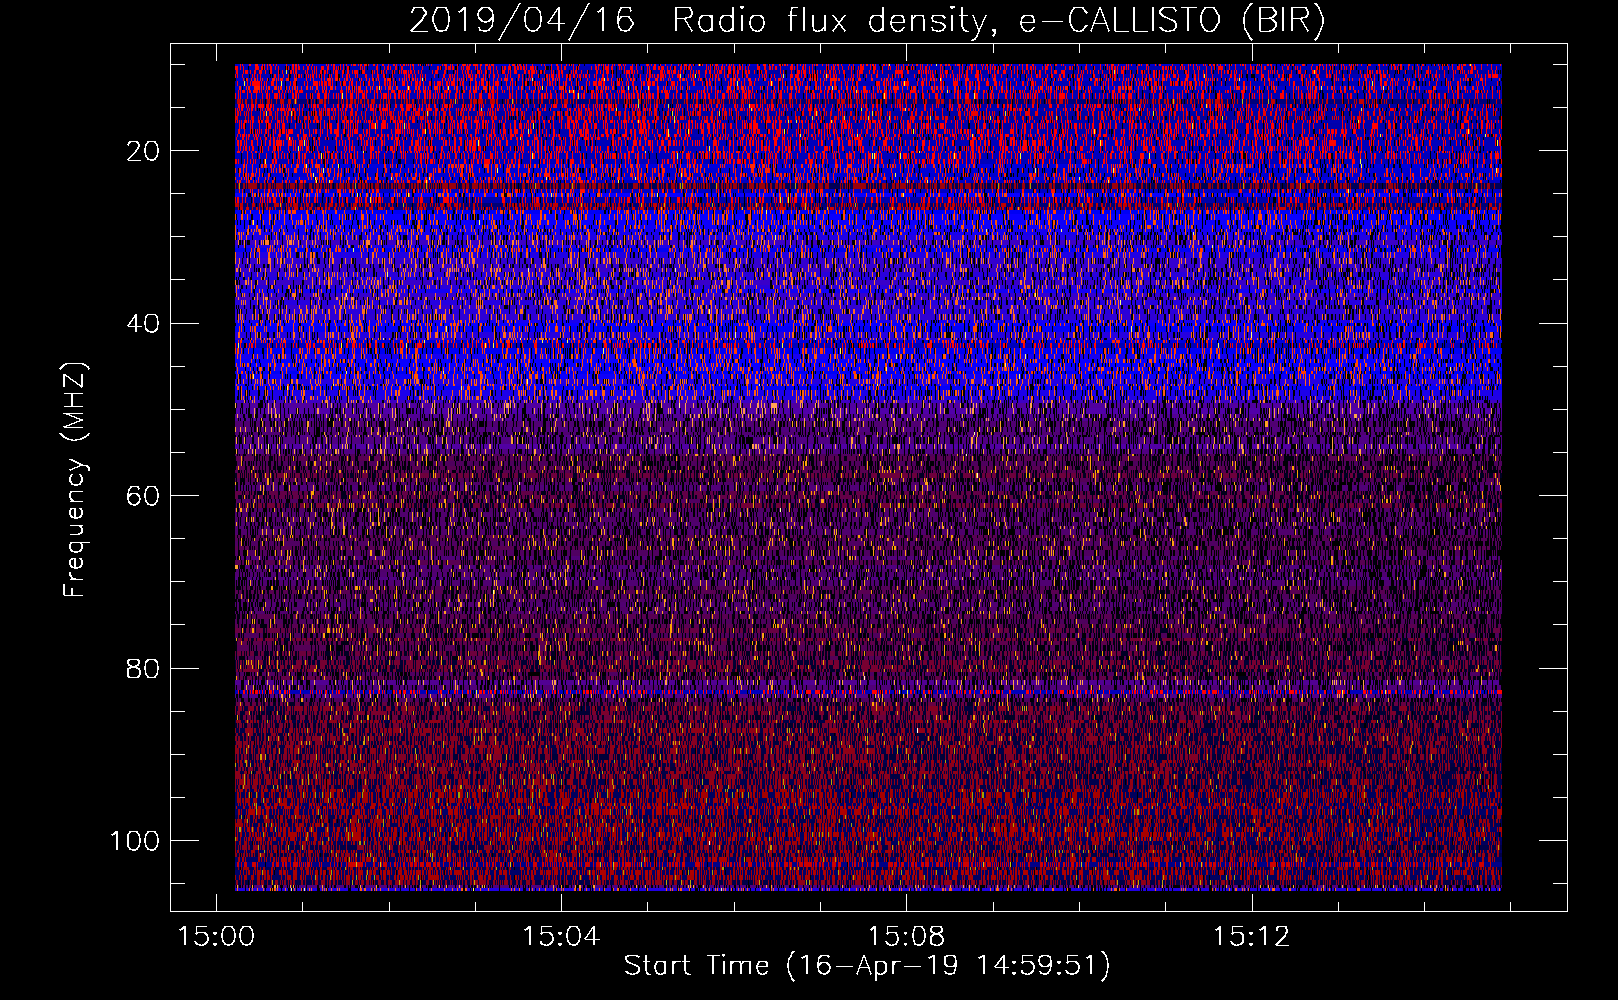The image size is (1618, 1000).
Task: Click the 15:00 time tick label
Action: coord(216,937)
